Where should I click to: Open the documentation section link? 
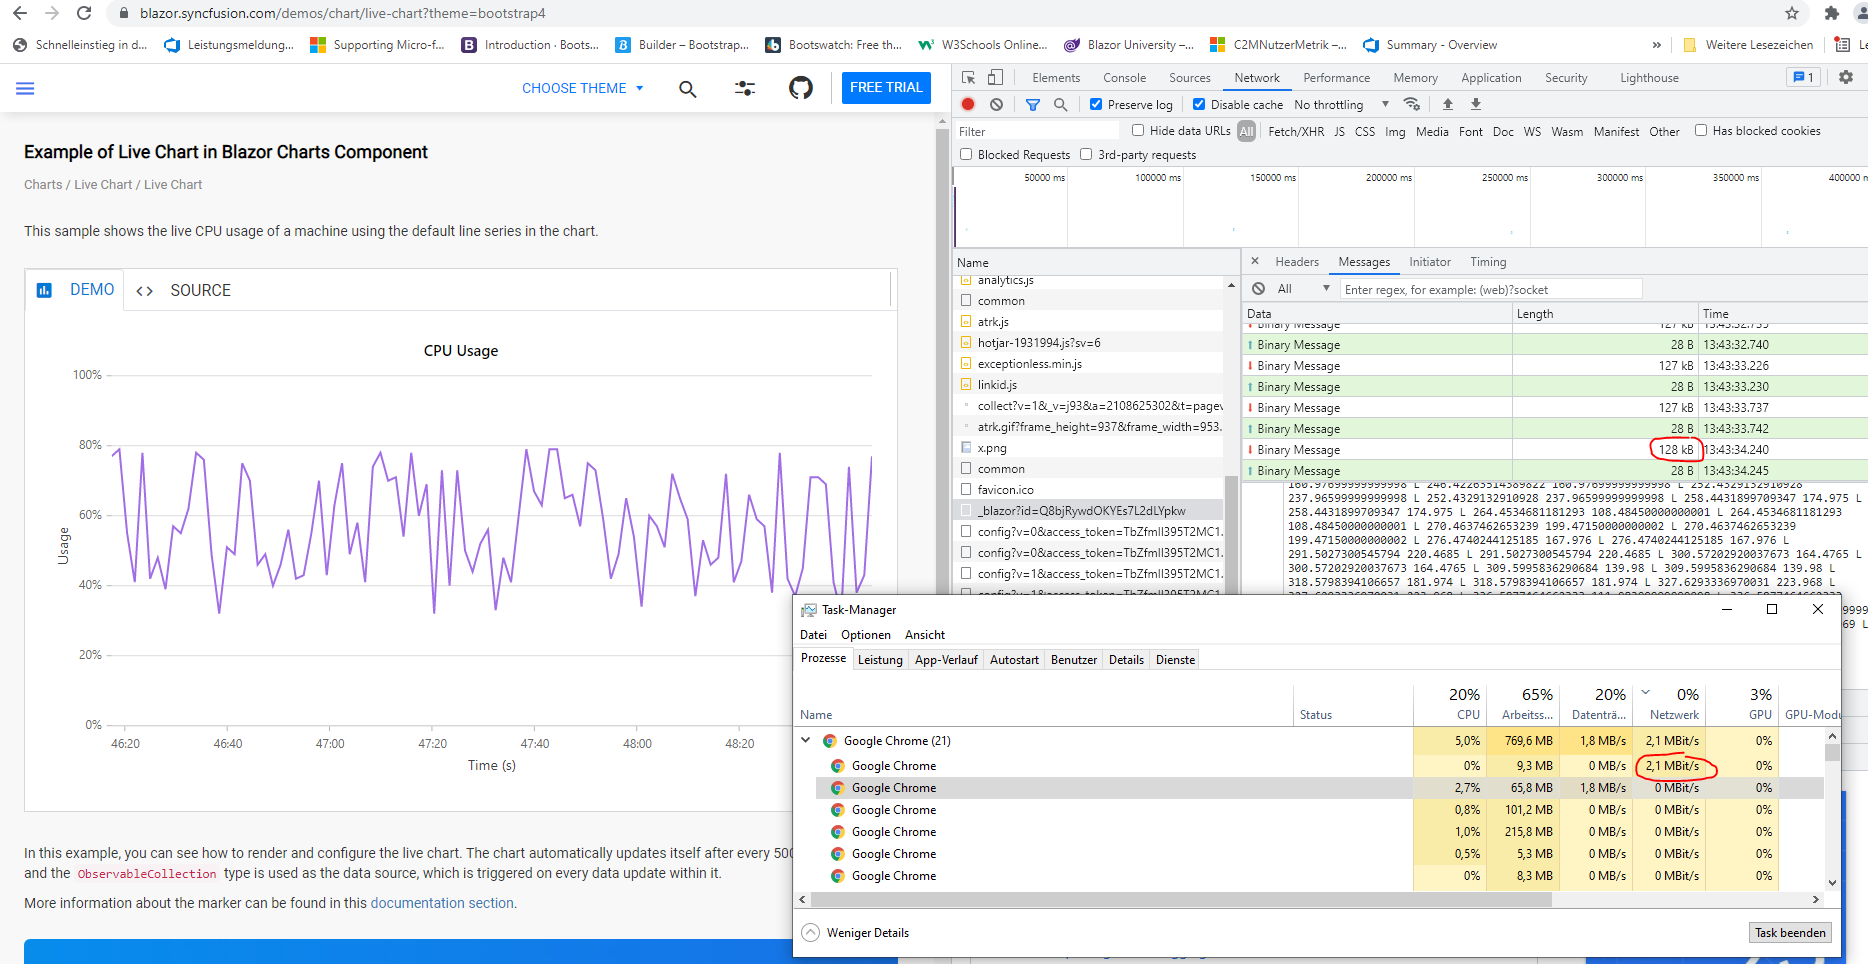[x=442, y=903]
